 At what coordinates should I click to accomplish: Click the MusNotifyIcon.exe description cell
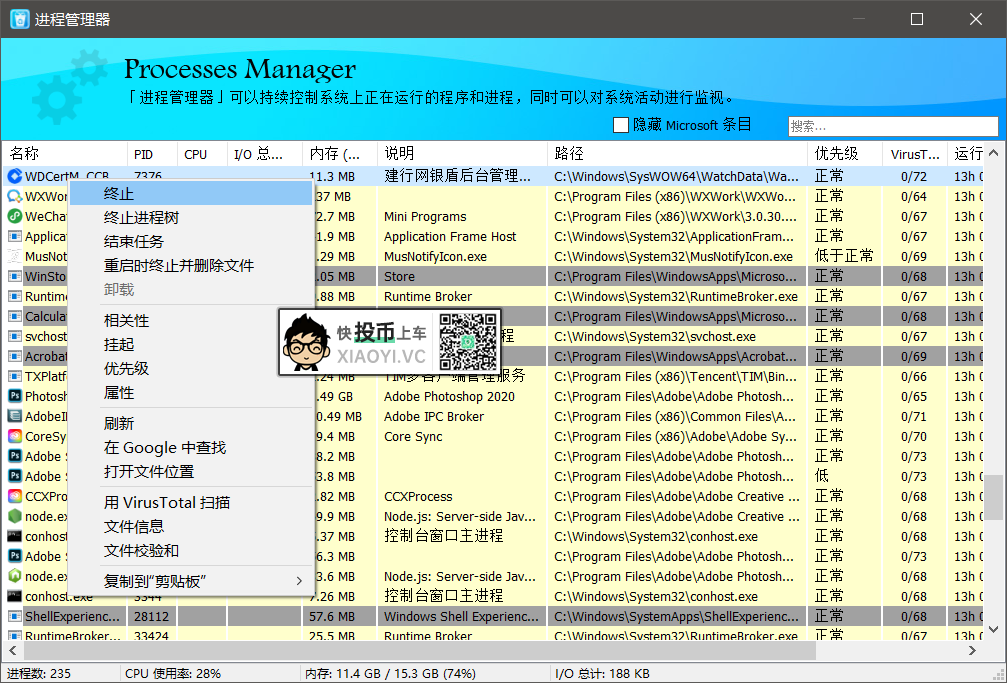point(462,256)
